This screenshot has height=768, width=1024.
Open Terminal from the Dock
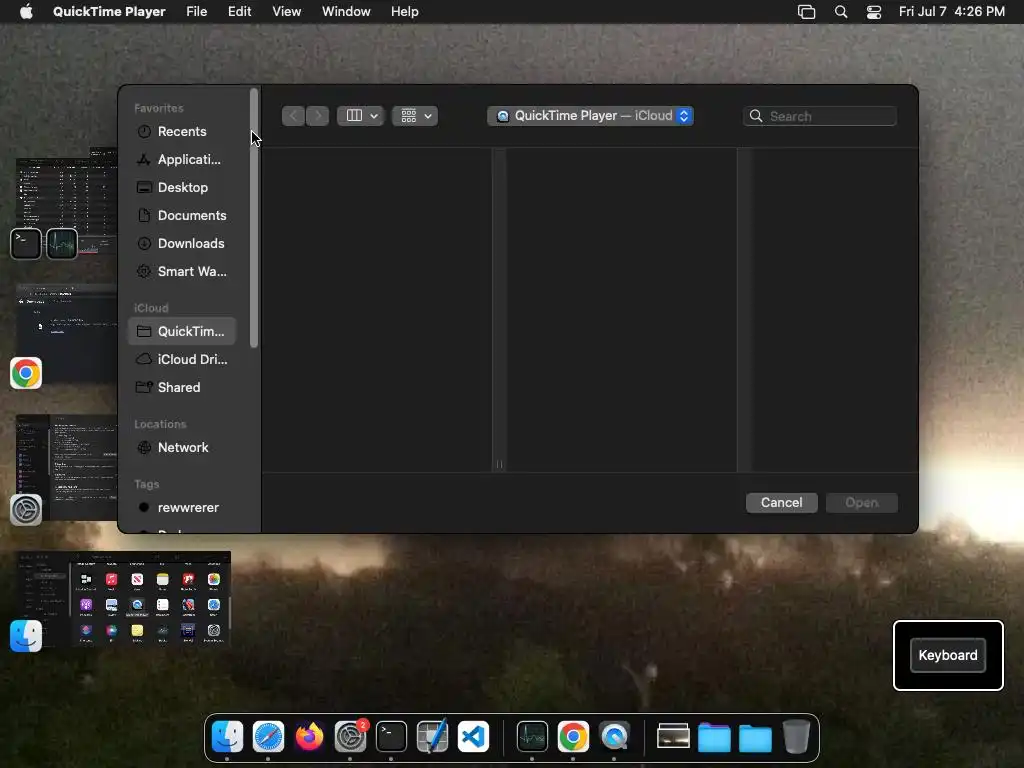392,737
